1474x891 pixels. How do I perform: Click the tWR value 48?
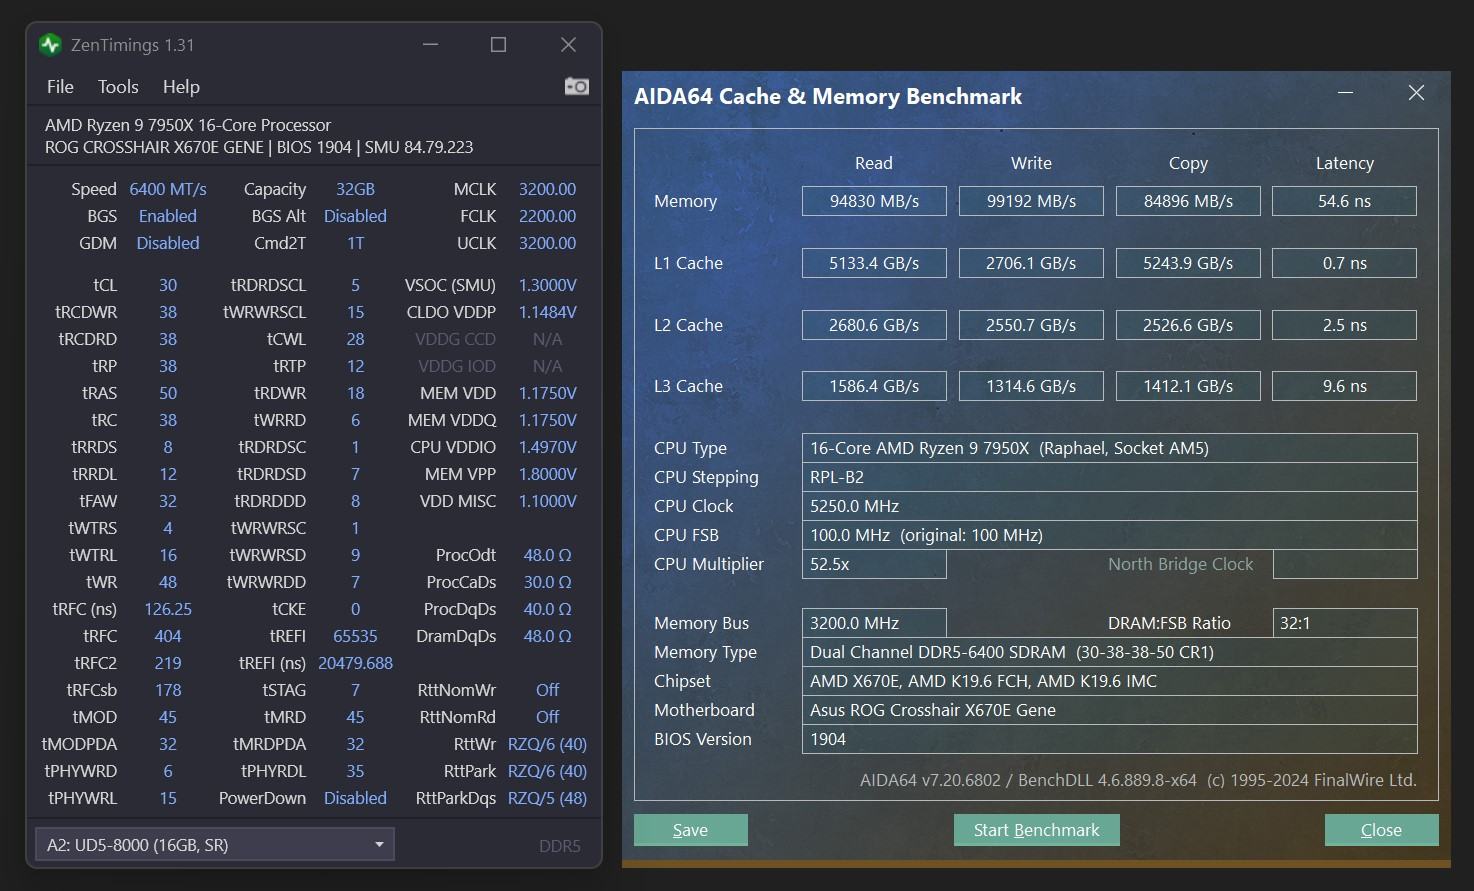168,582
